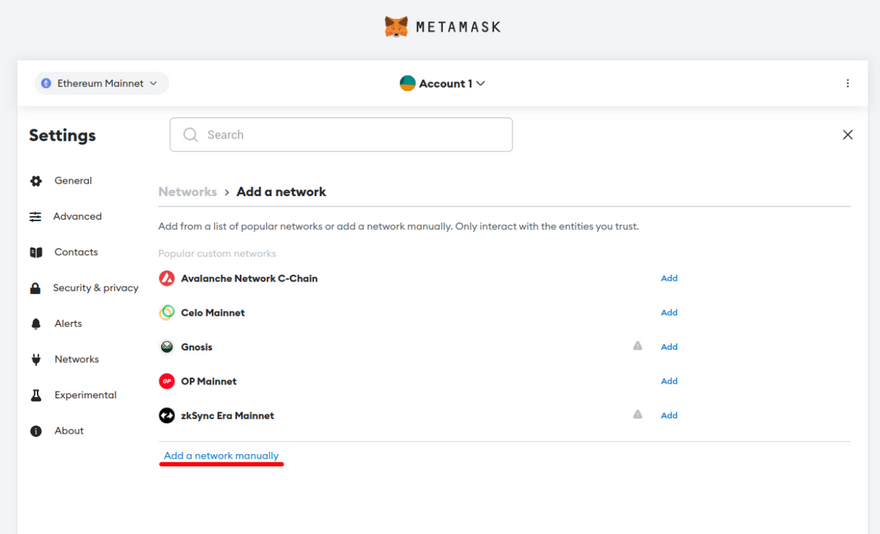
Task: Click the zkSync Era warning triangle
Action: pos(638,414)
